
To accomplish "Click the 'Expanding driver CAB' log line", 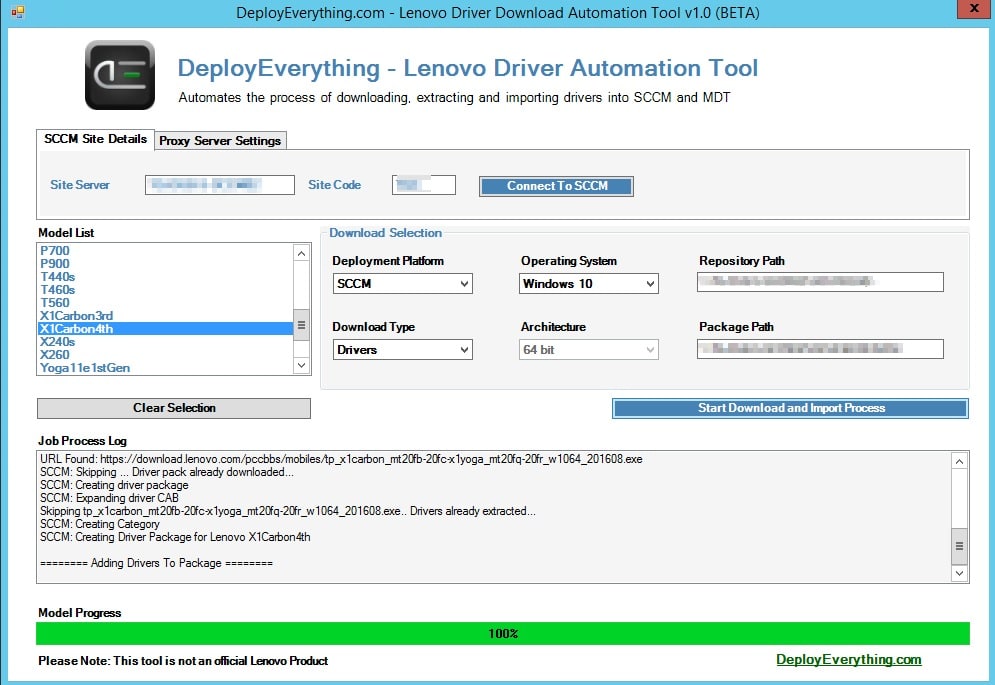I will click(109, 498).
